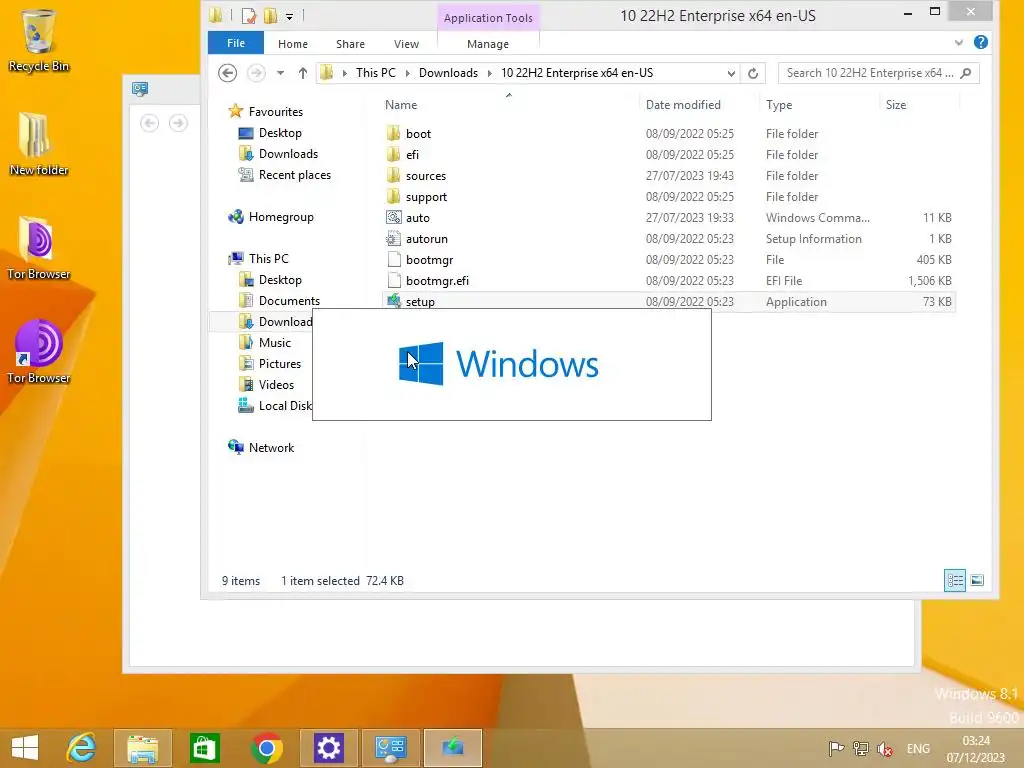This screenshot has width=1024, height=768.
Task: Go up one folder level
Action: 302,73
